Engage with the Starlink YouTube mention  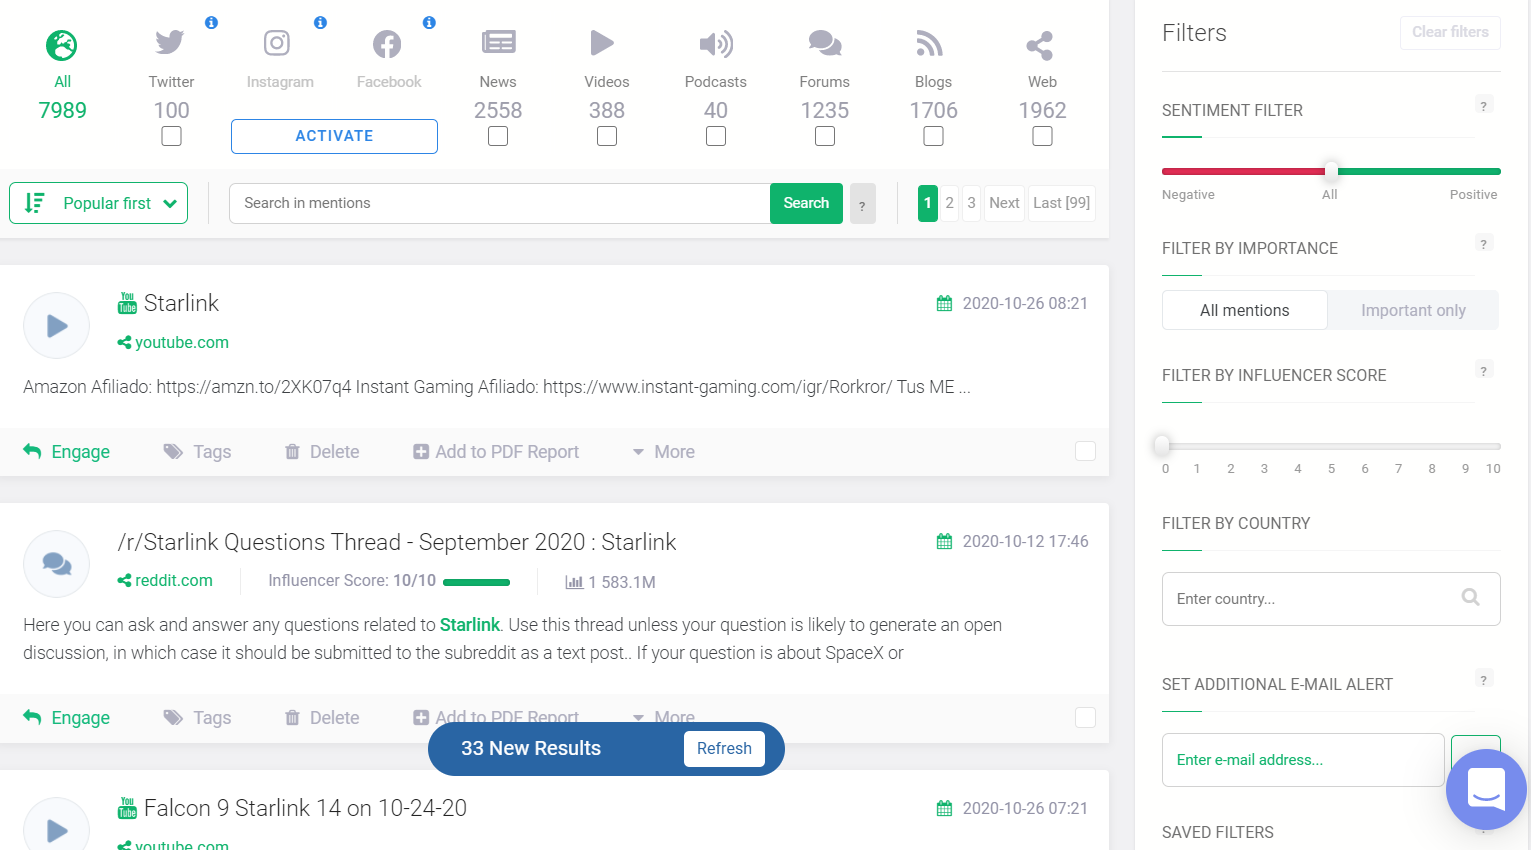coord(67,452)
